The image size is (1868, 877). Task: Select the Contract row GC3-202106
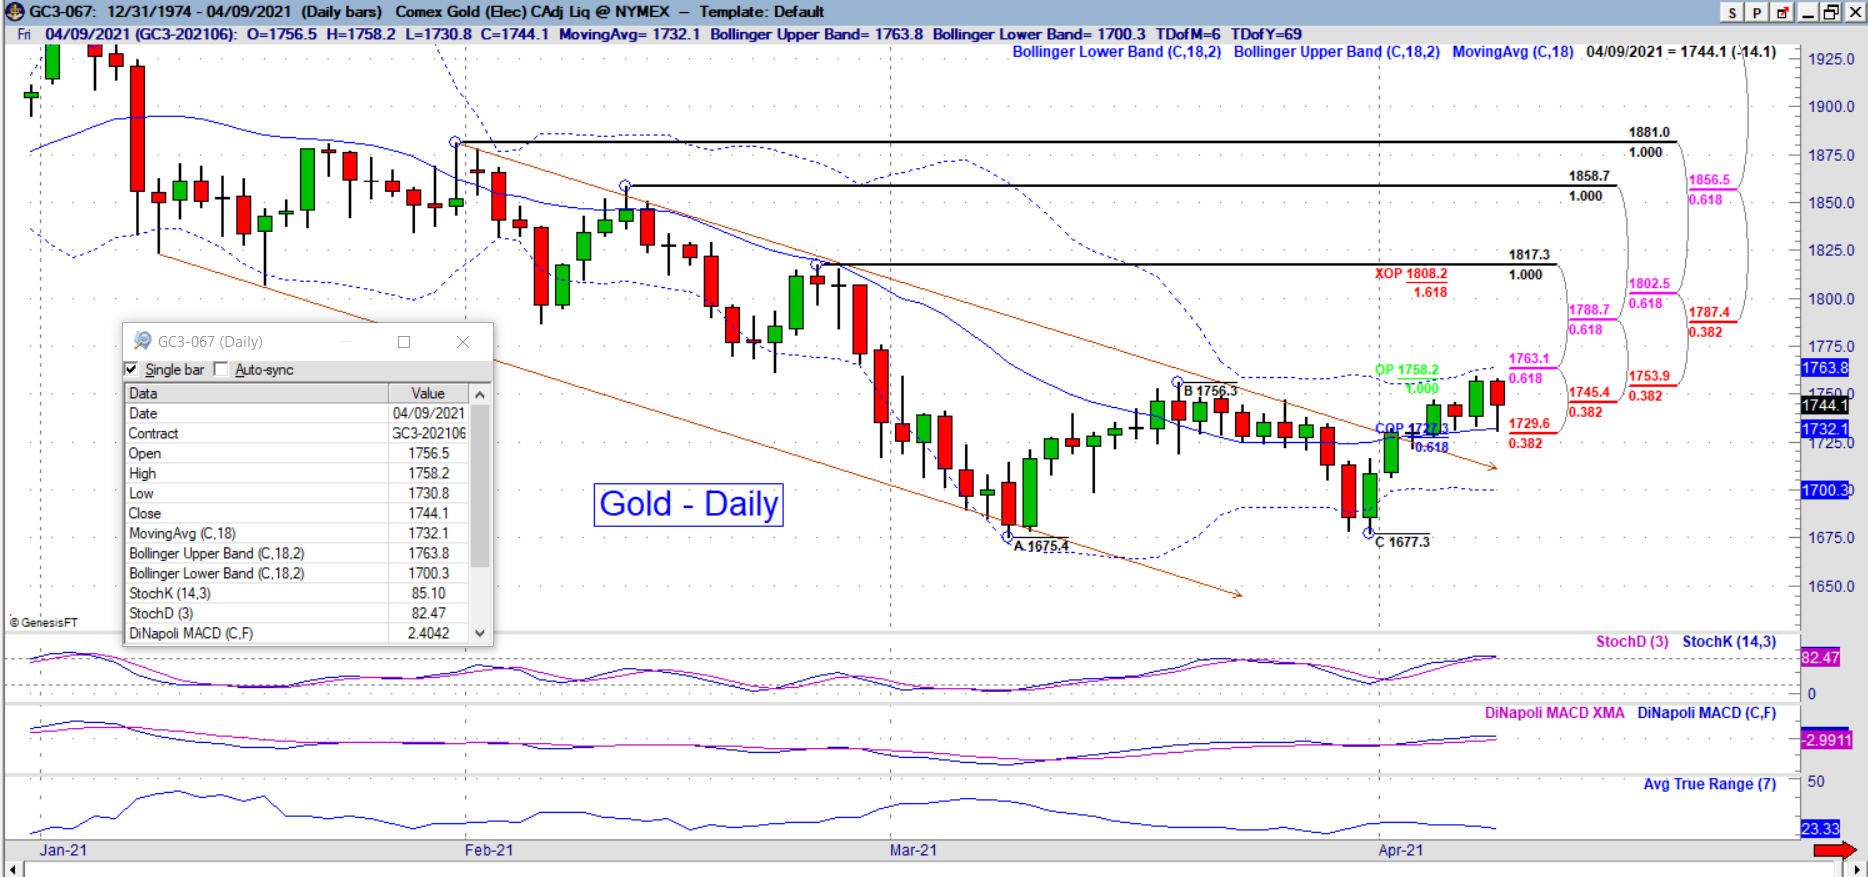click(297, 433)
